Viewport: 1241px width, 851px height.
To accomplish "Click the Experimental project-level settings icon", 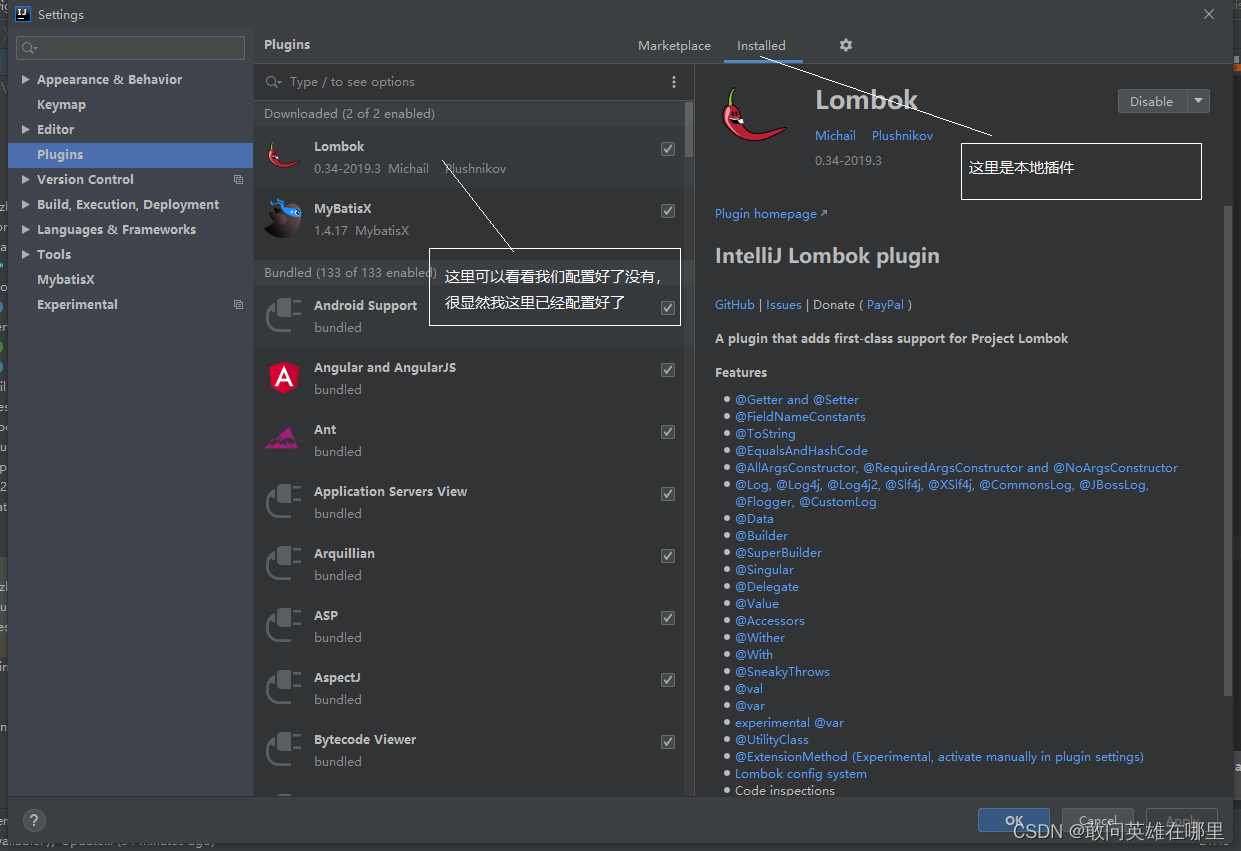I will (238, 305).
